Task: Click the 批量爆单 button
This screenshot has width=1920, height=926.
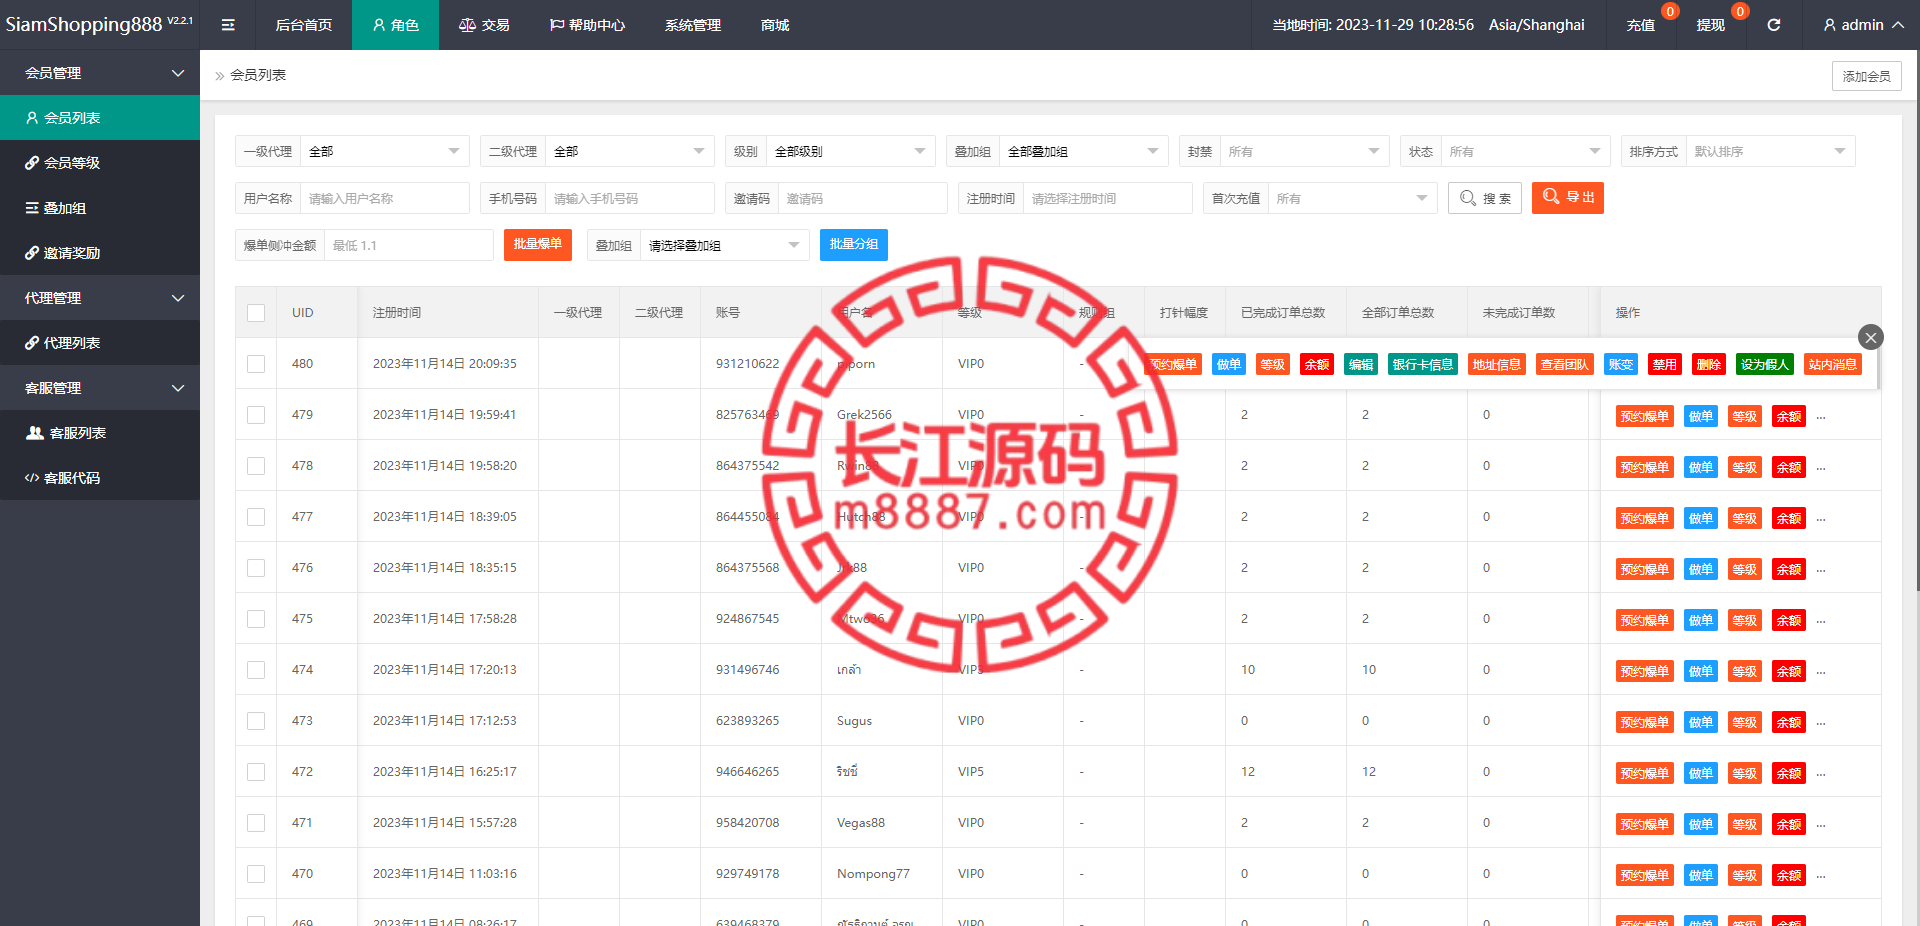Action: [x=537, y=245]
